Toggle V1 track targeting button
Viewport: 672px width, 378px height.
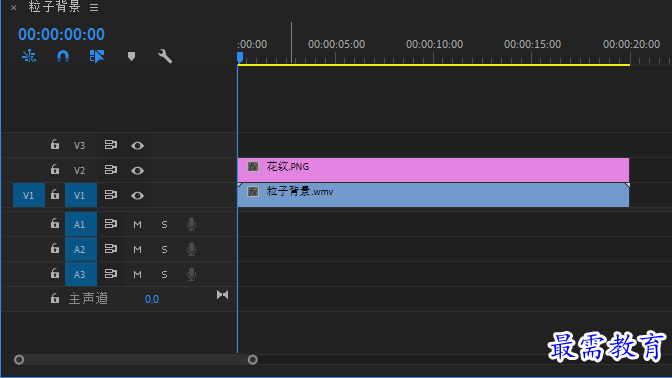point(81,195)
